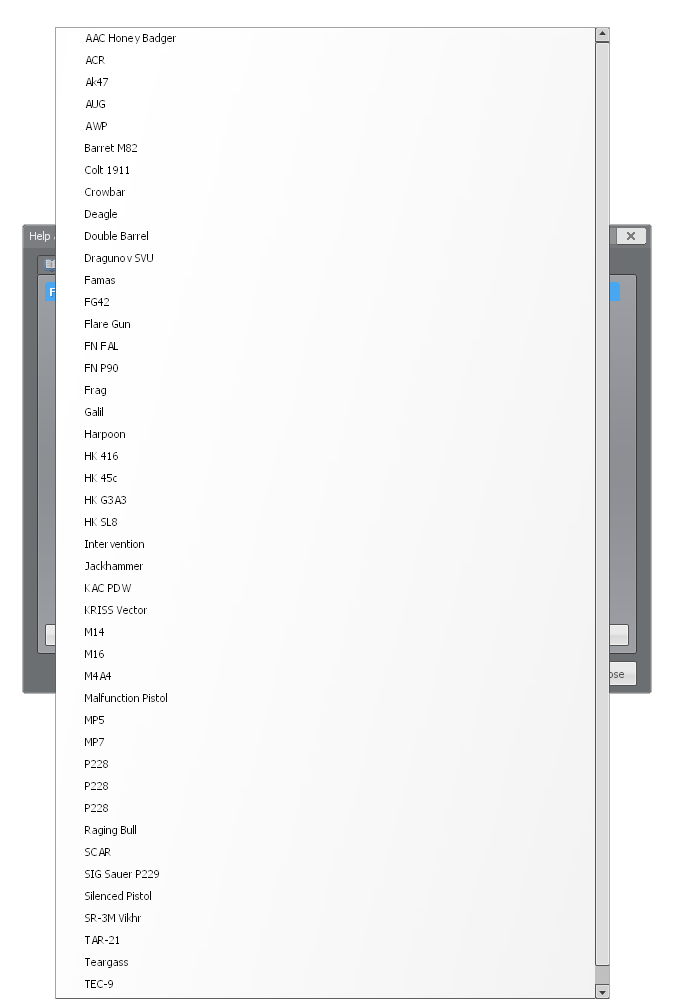Select Barret M82 weapon
This screenshot has width=680, height=999.
coord(325,148)
